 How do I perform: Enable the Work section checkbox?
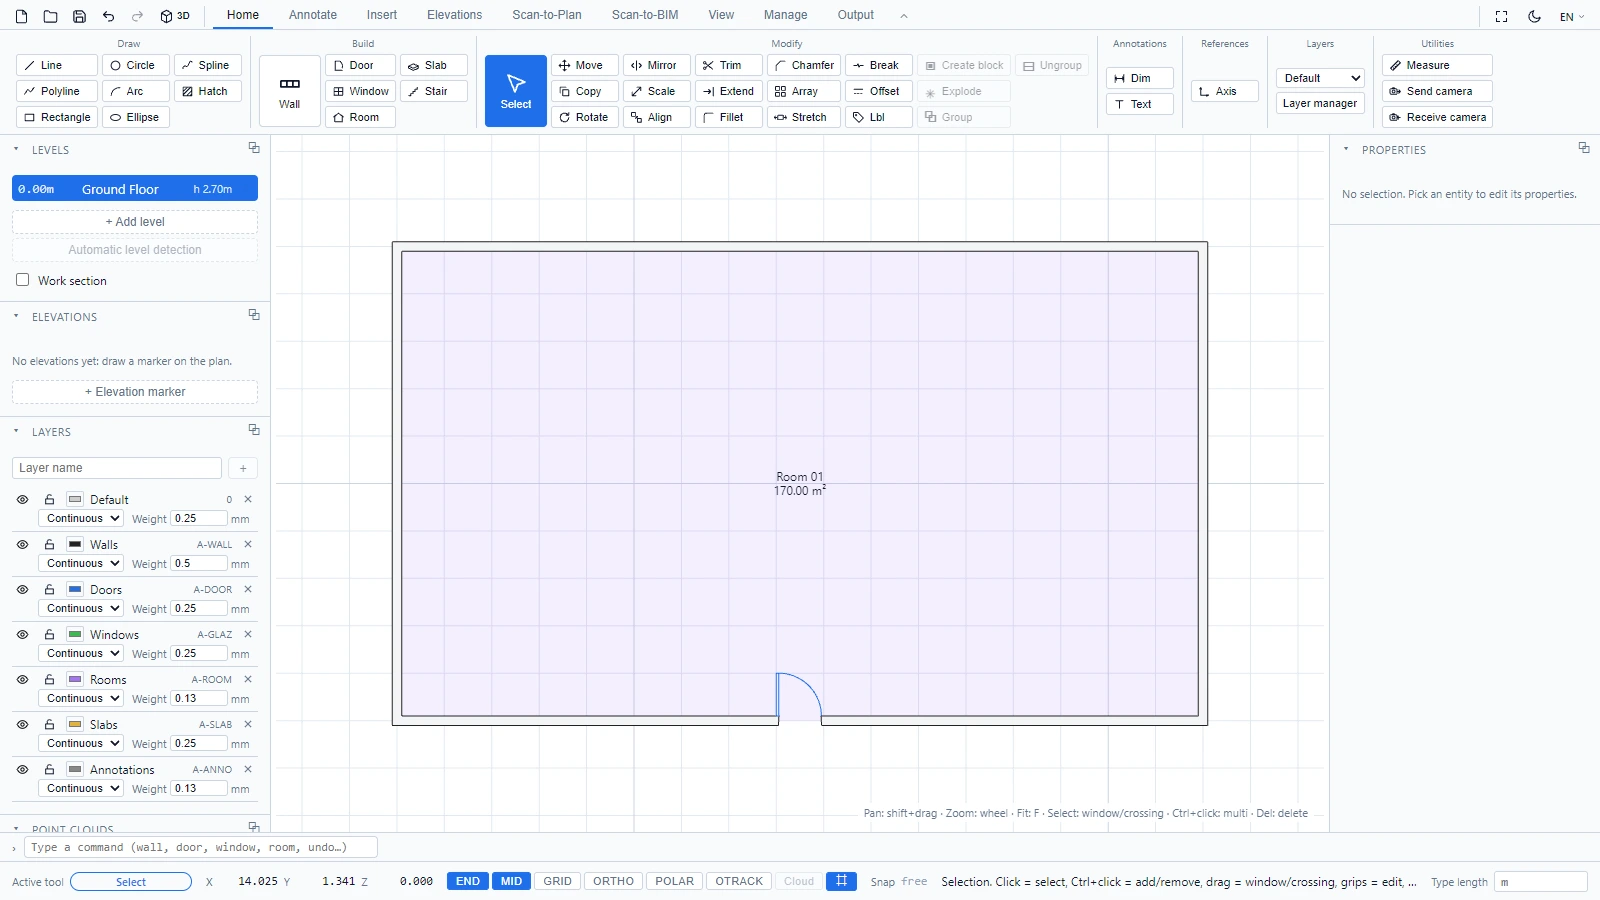pyautogui.click(x=22, y=280)
